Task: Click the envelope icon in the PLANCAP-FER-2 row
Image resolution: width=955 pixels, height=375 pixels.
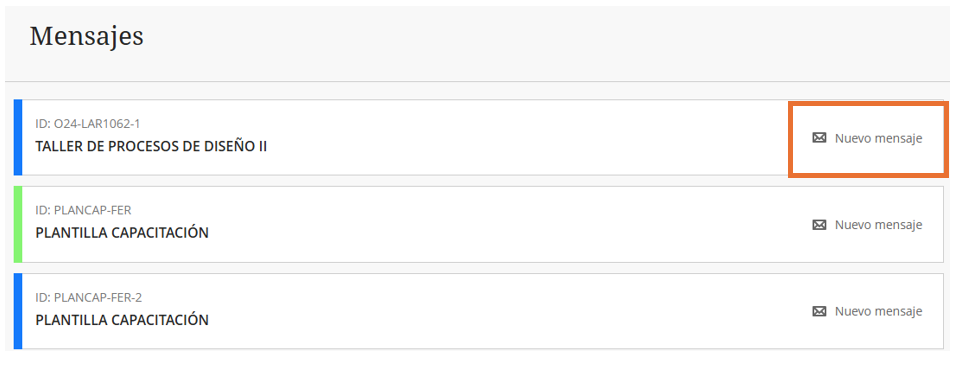Action: 819,311
